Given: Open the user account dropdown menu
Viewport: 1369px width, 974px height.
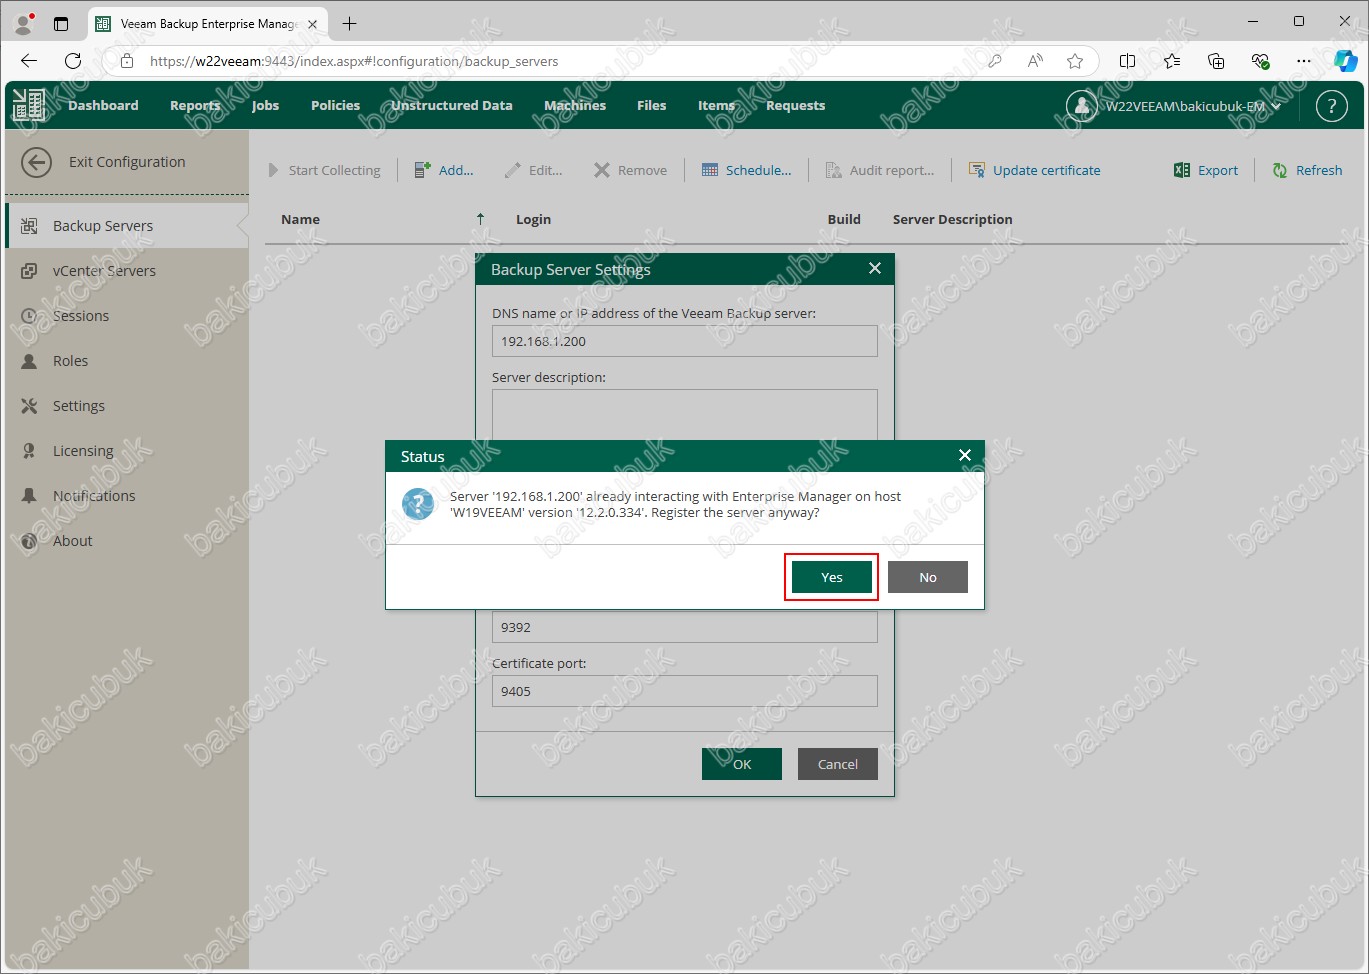Looking at the screenshot, I should coord(1175,105).
